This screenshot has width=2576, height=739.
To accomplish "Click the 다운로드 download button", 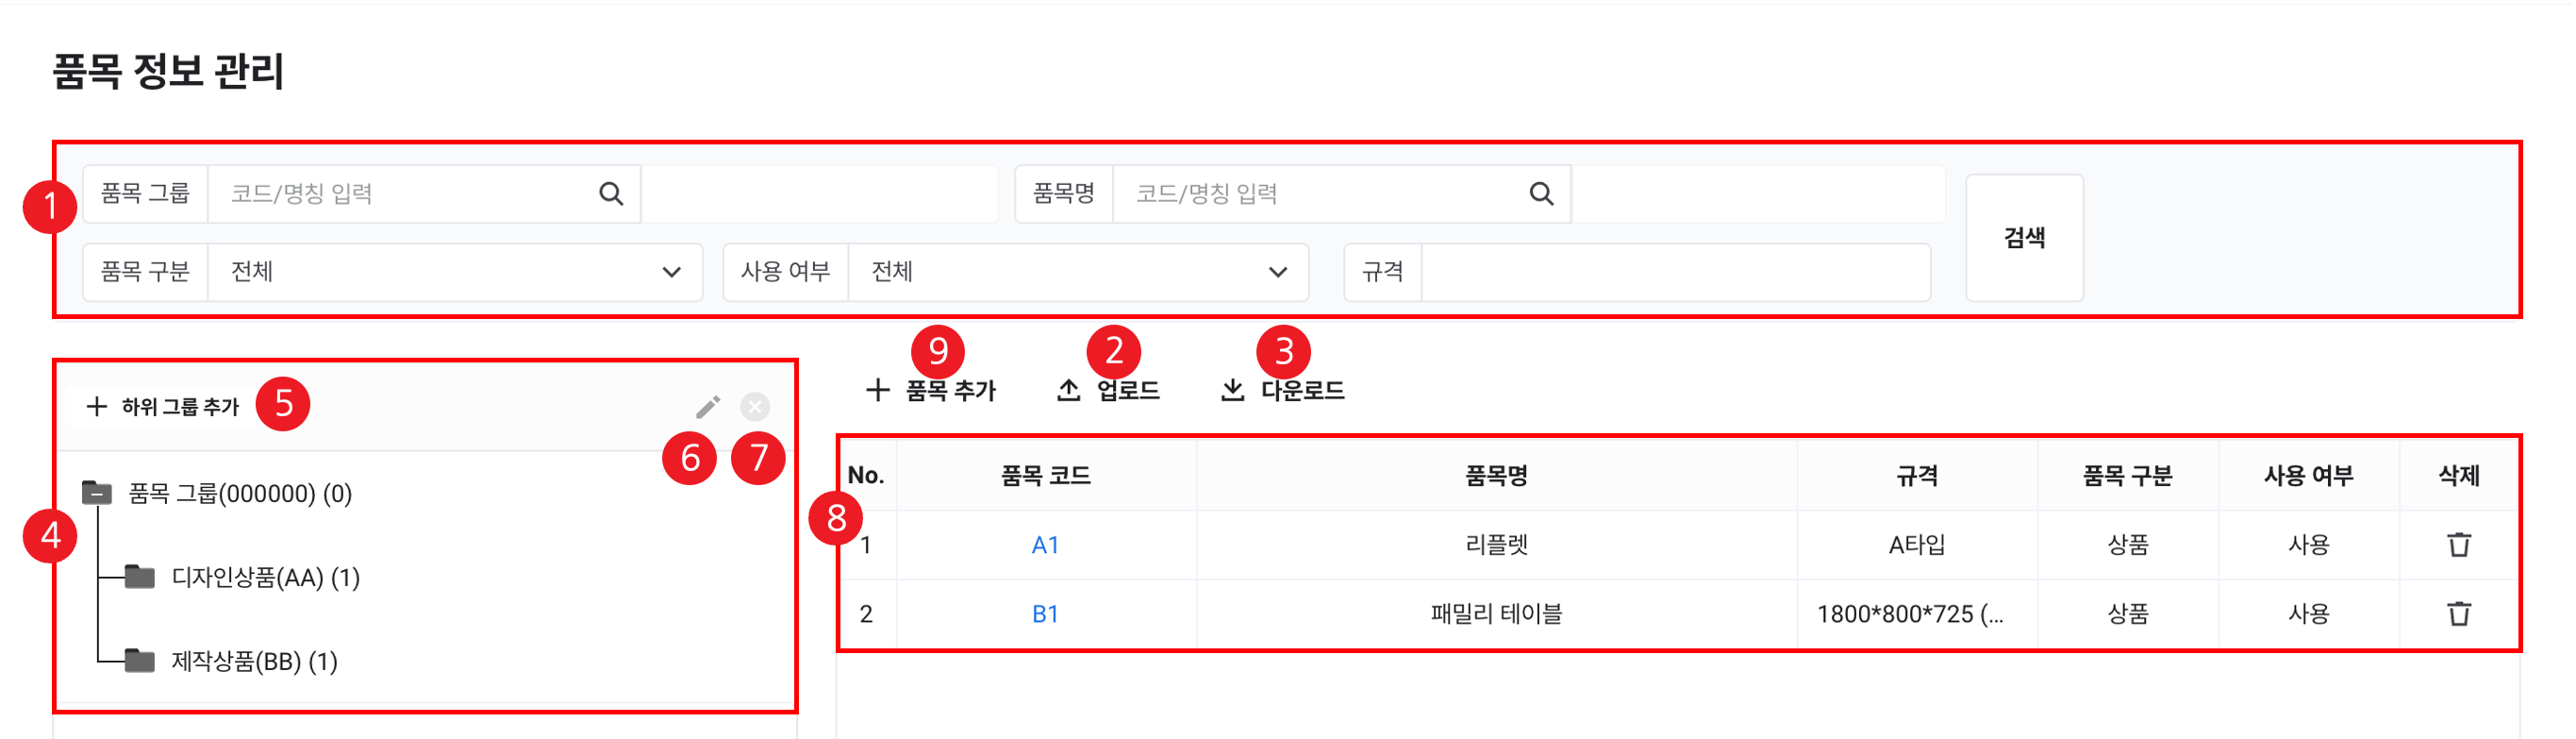I will [x=1282, y=390].
